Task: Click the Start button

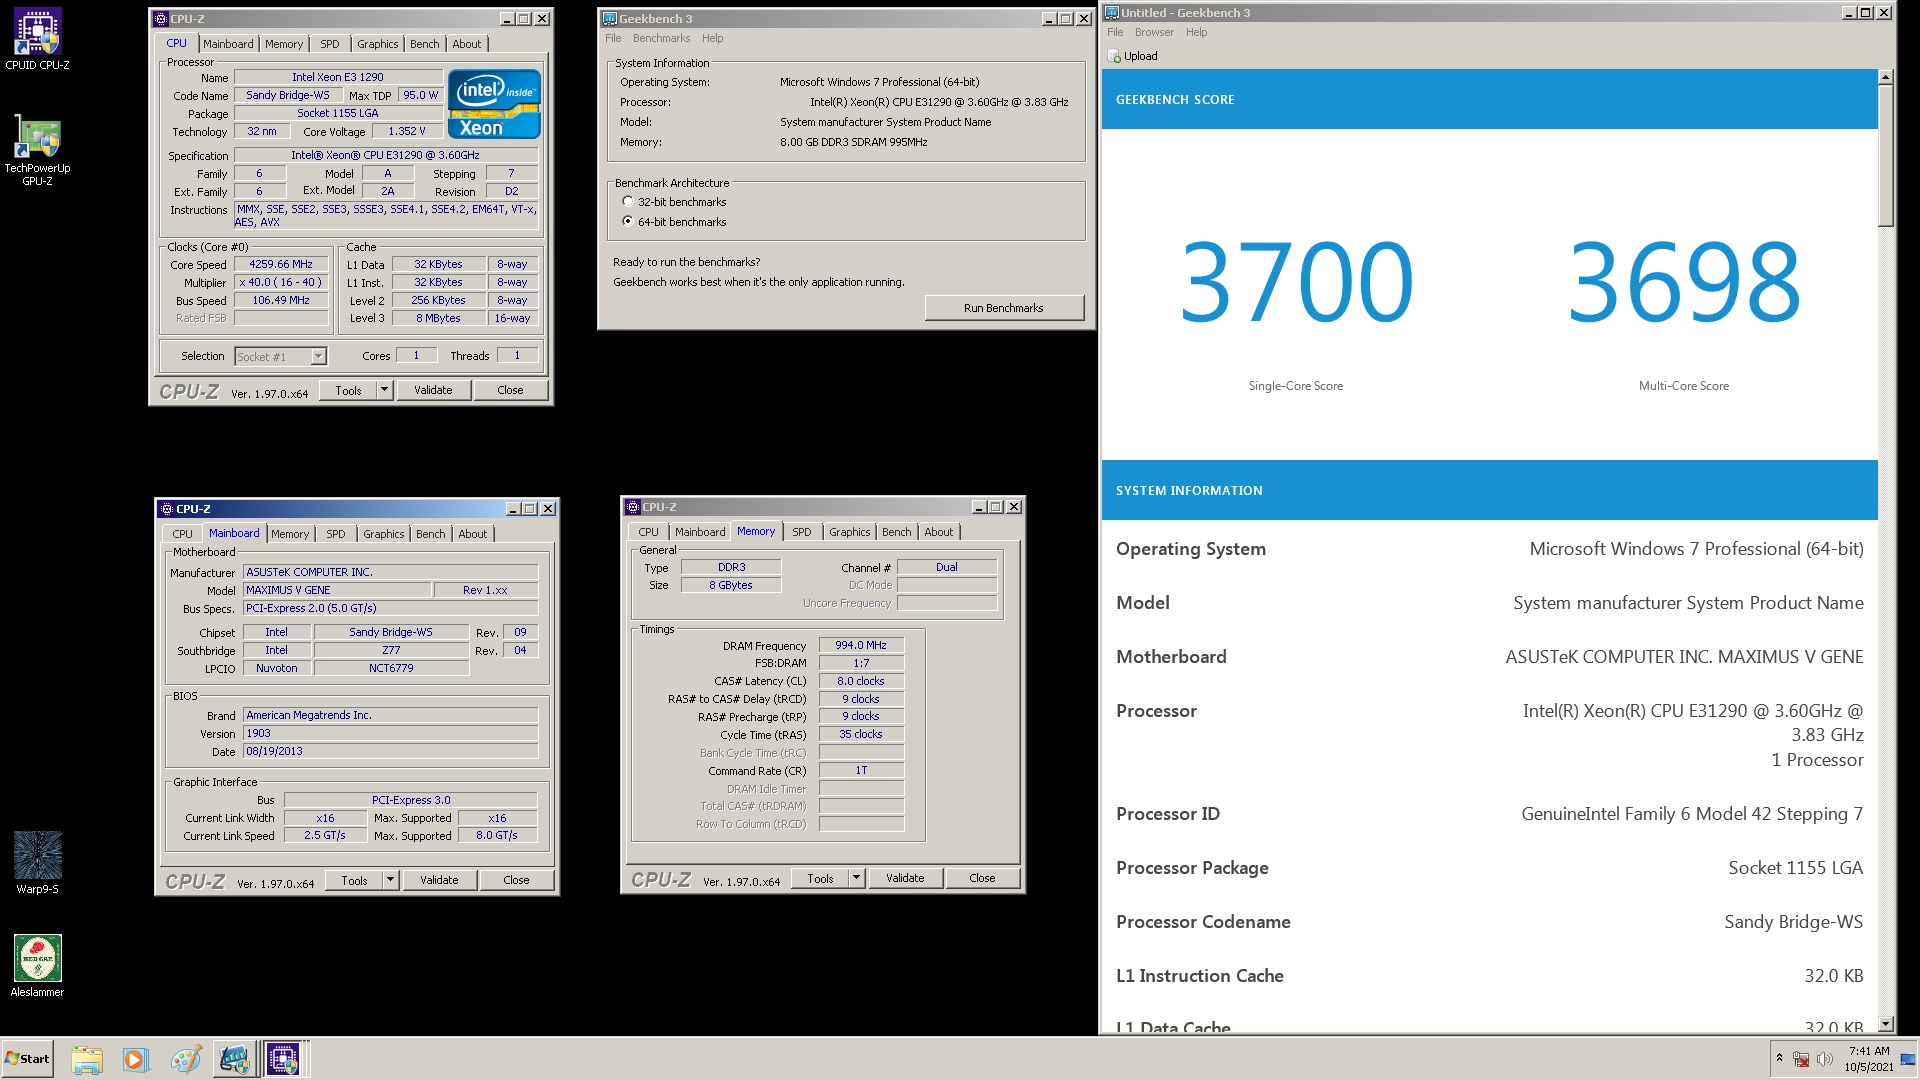Action: tap(27, 1059)
